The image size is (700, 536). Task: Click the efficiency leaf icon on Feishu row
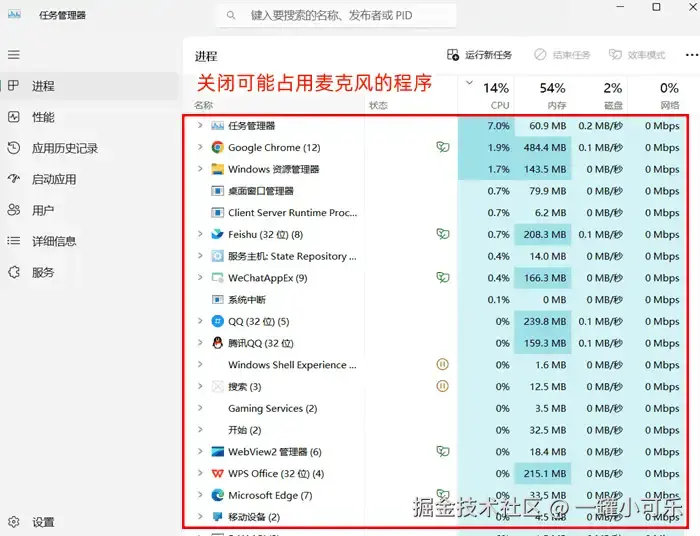[442, 234]
